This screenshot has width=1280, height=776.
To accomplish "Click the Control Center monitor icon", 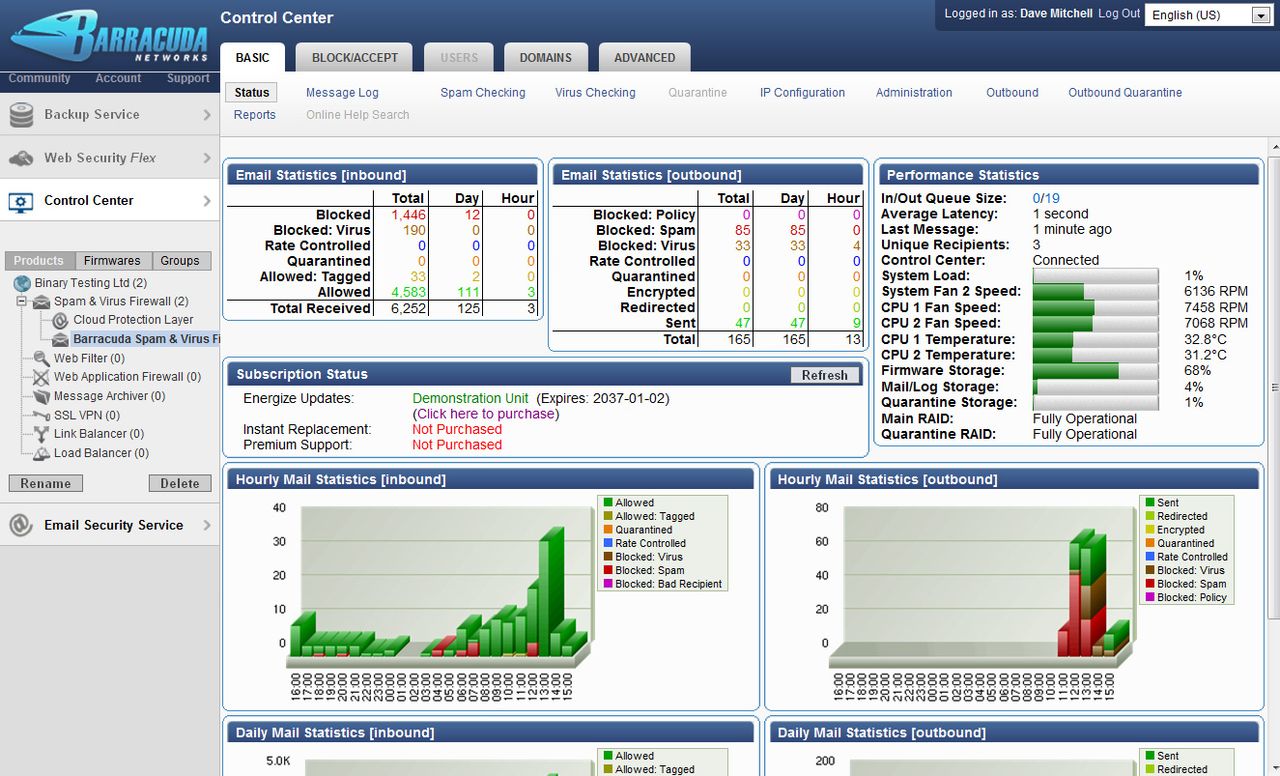I will (21, 201).
